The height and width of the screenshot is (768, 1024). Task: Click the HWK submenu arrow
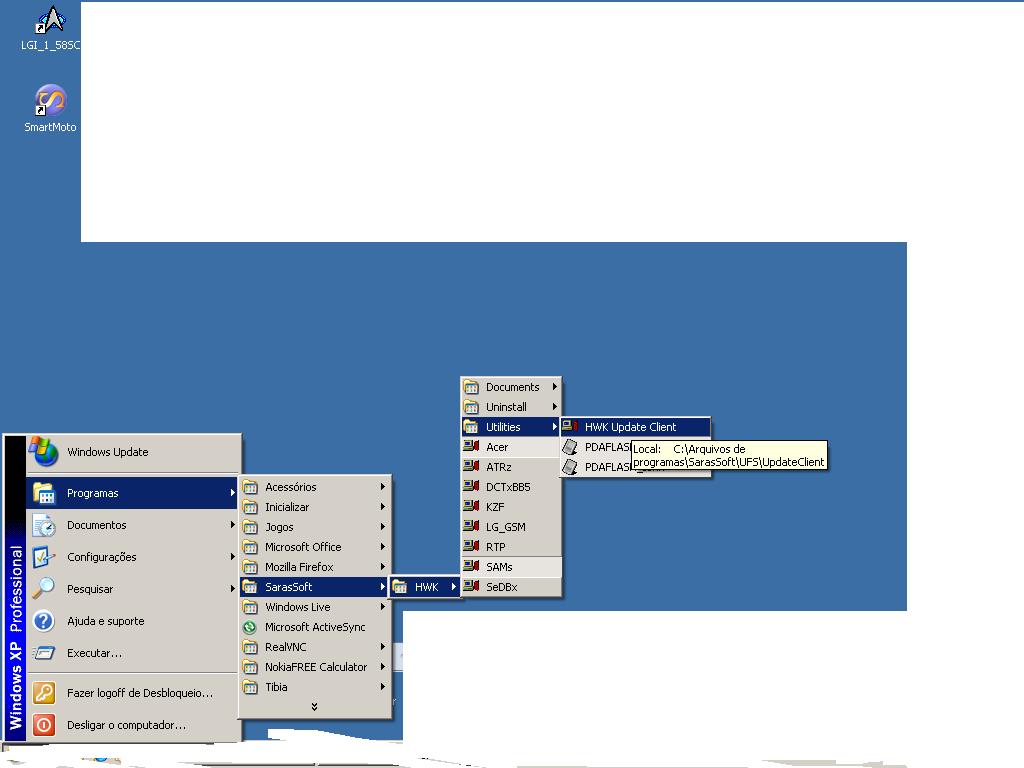[453, 586]
